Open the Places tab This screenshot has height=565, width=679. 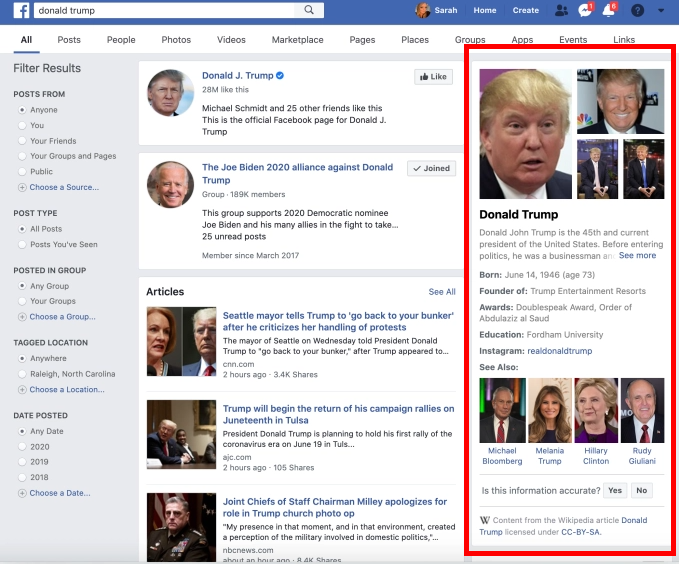pos(415,40)
